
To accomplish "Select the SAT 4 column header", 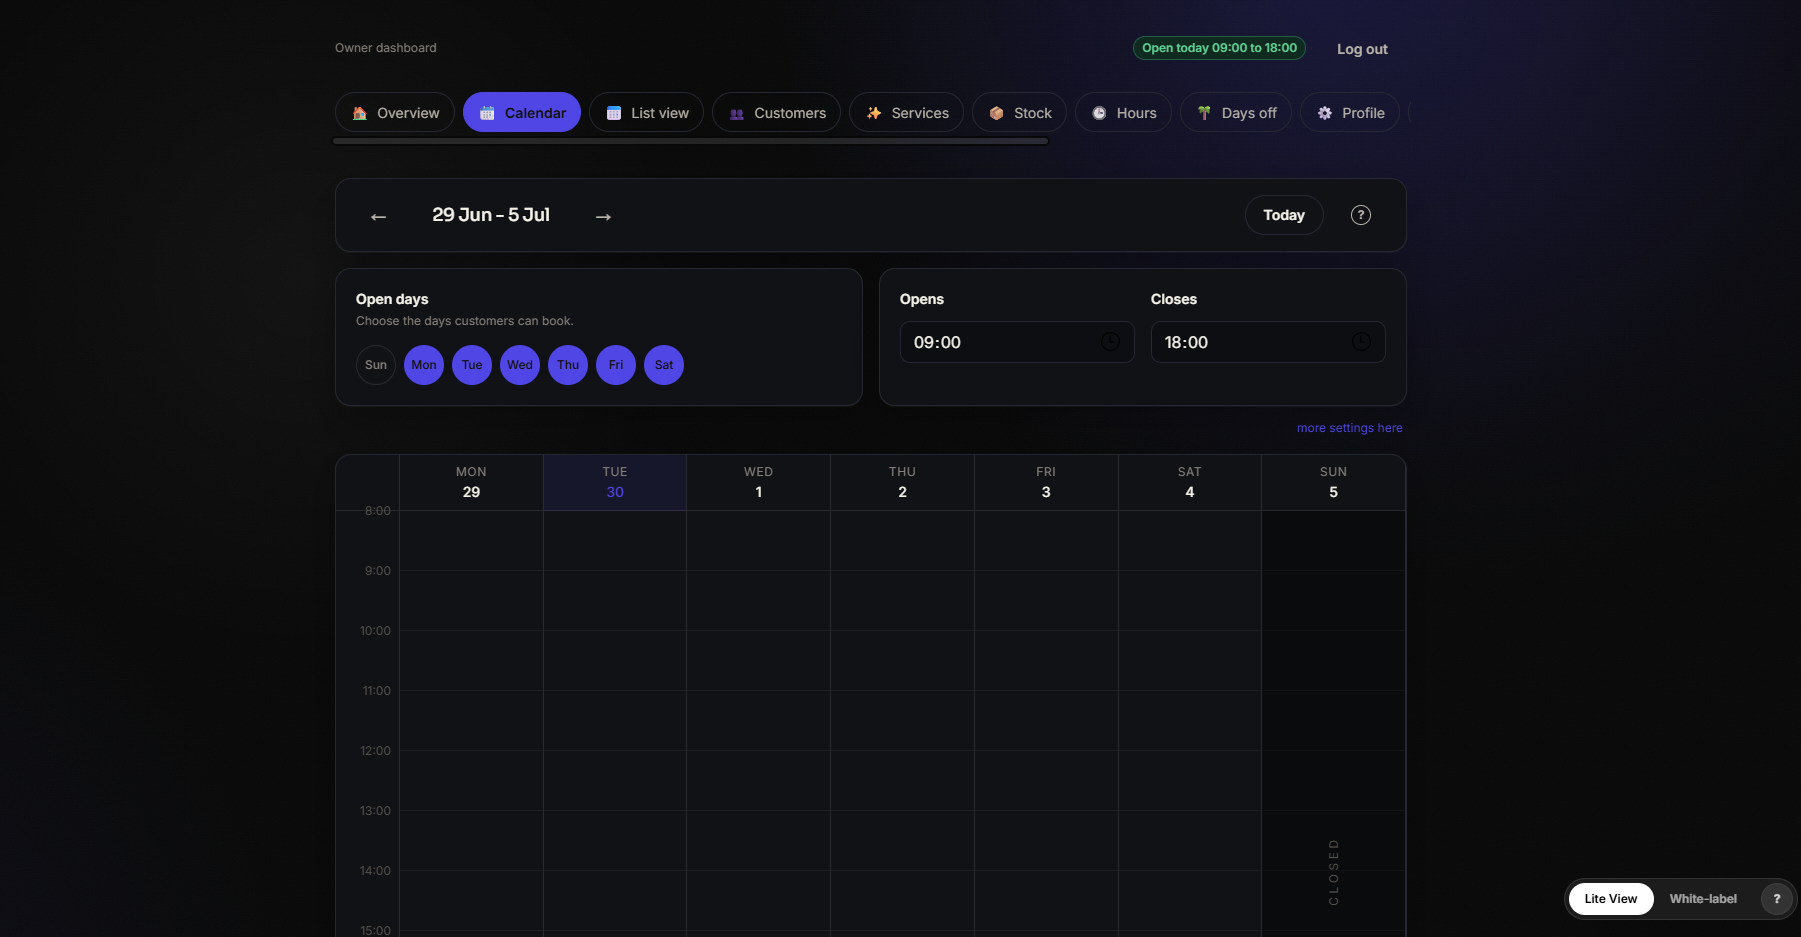I will click(1190, 483).
